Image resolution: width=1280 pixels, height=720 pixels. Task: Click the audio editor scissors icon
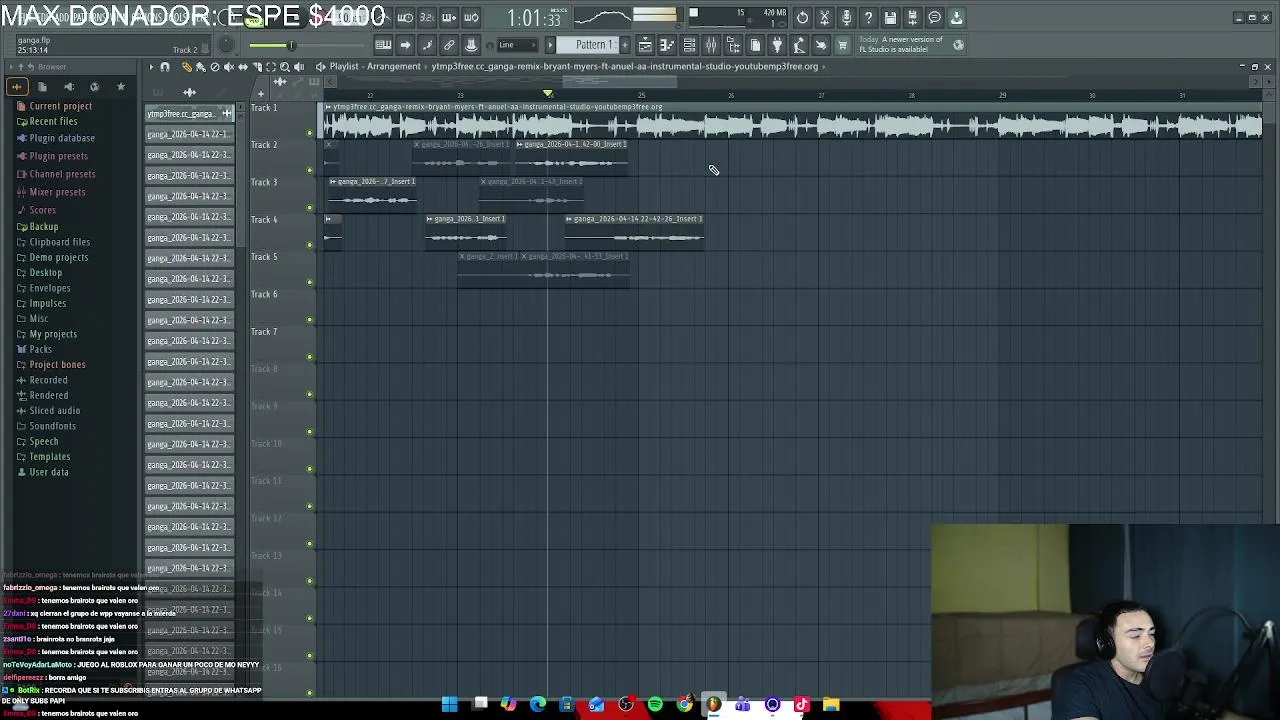[x=824, y=17]
